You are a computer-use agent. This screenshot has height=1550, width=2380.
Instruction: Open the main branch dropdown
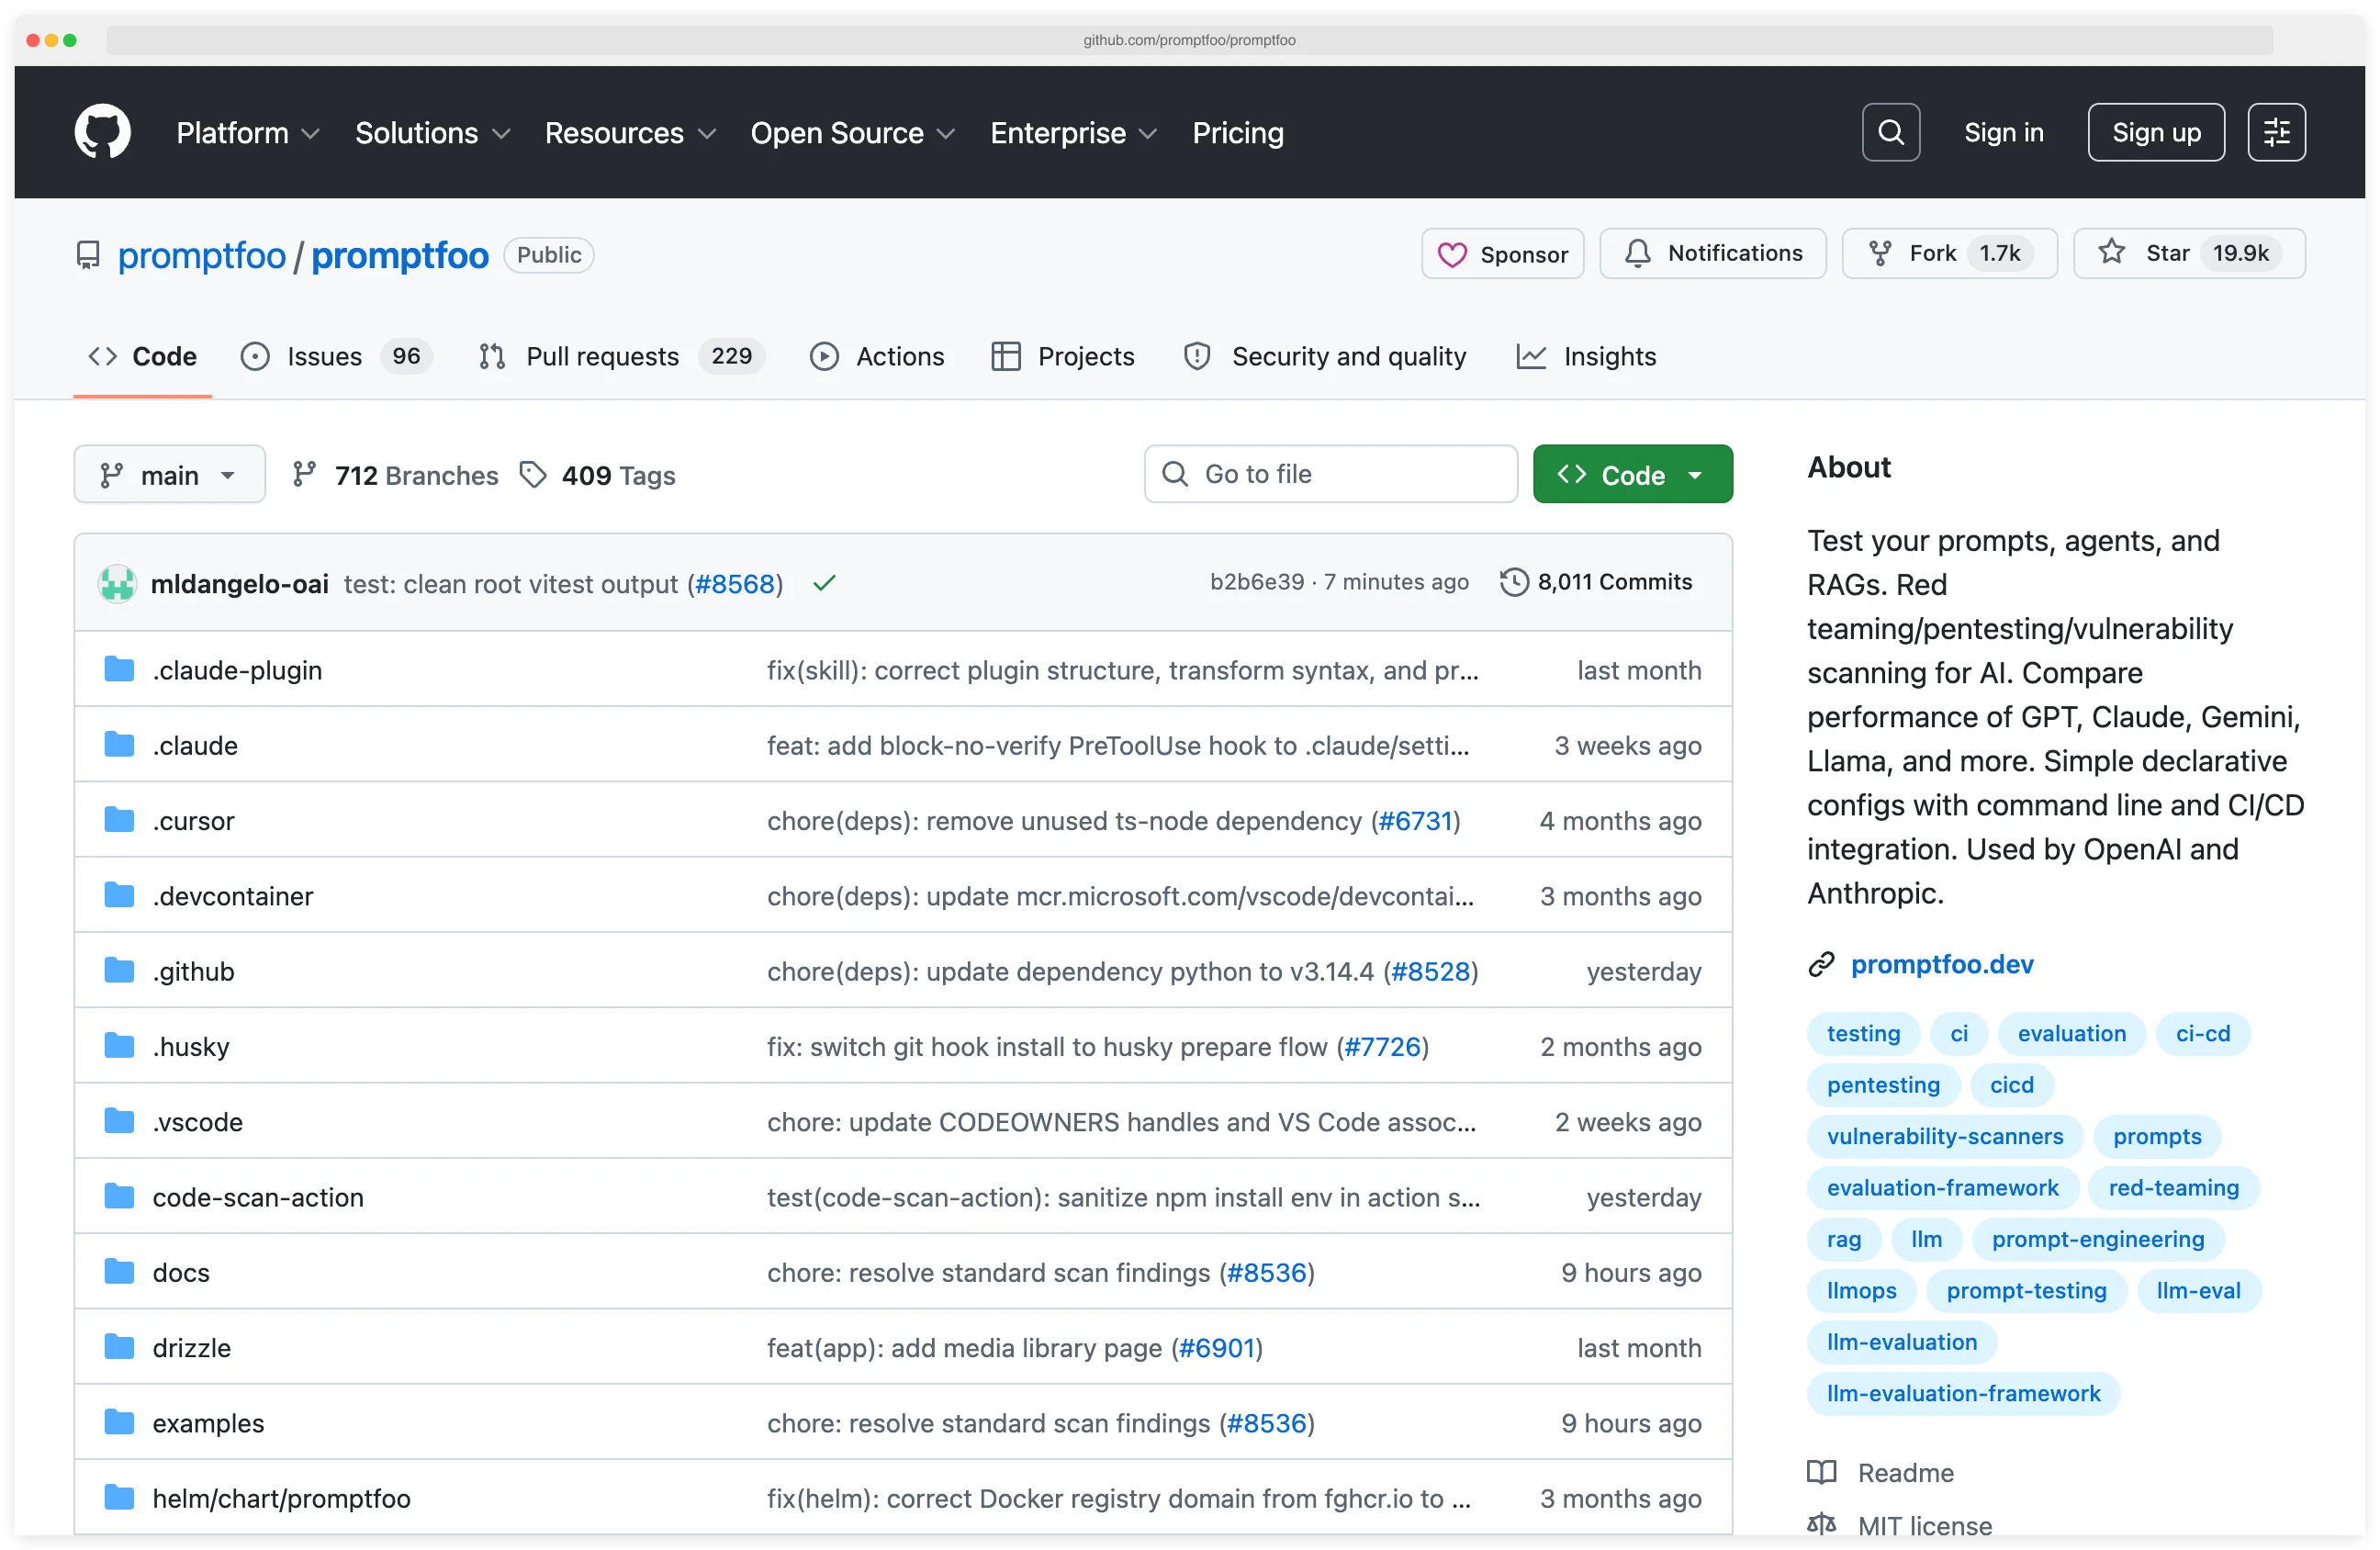tap(169, 474)
